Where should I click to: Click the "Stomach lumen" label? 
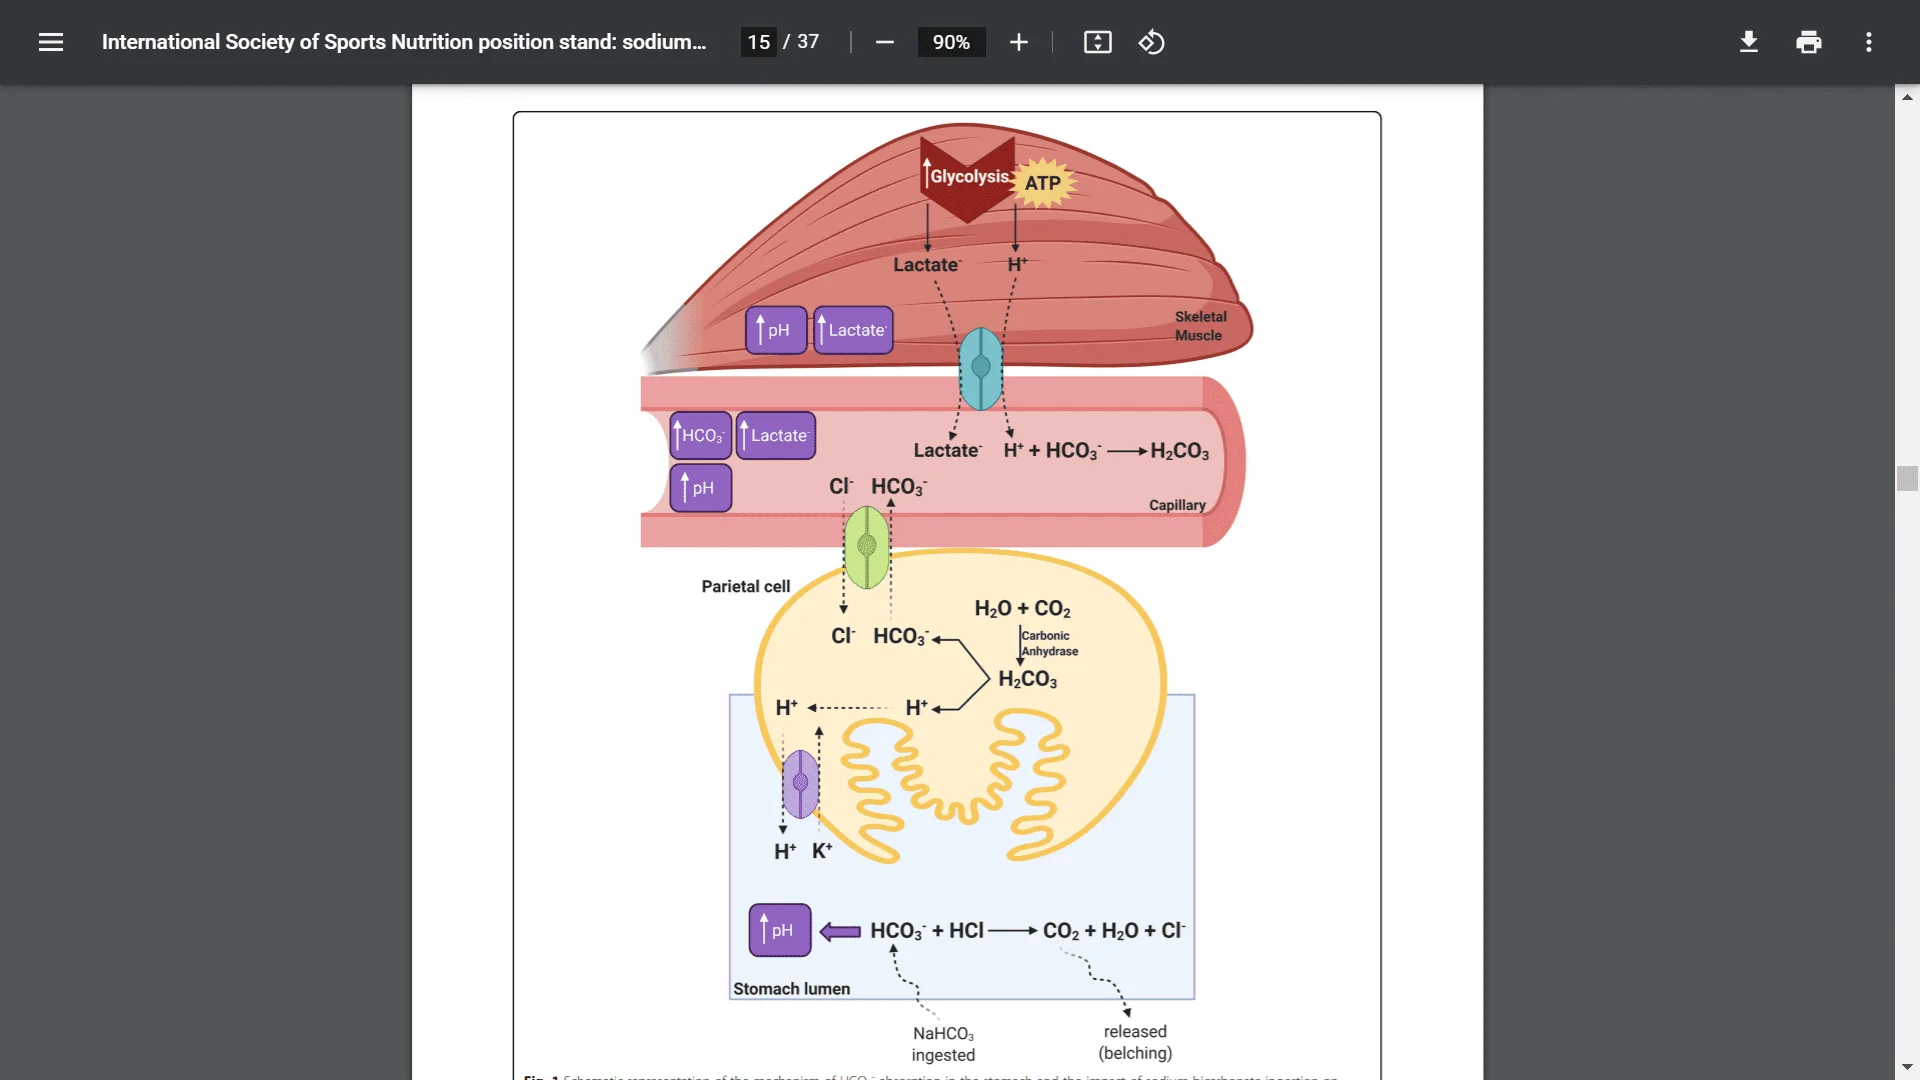click(791, 988)
